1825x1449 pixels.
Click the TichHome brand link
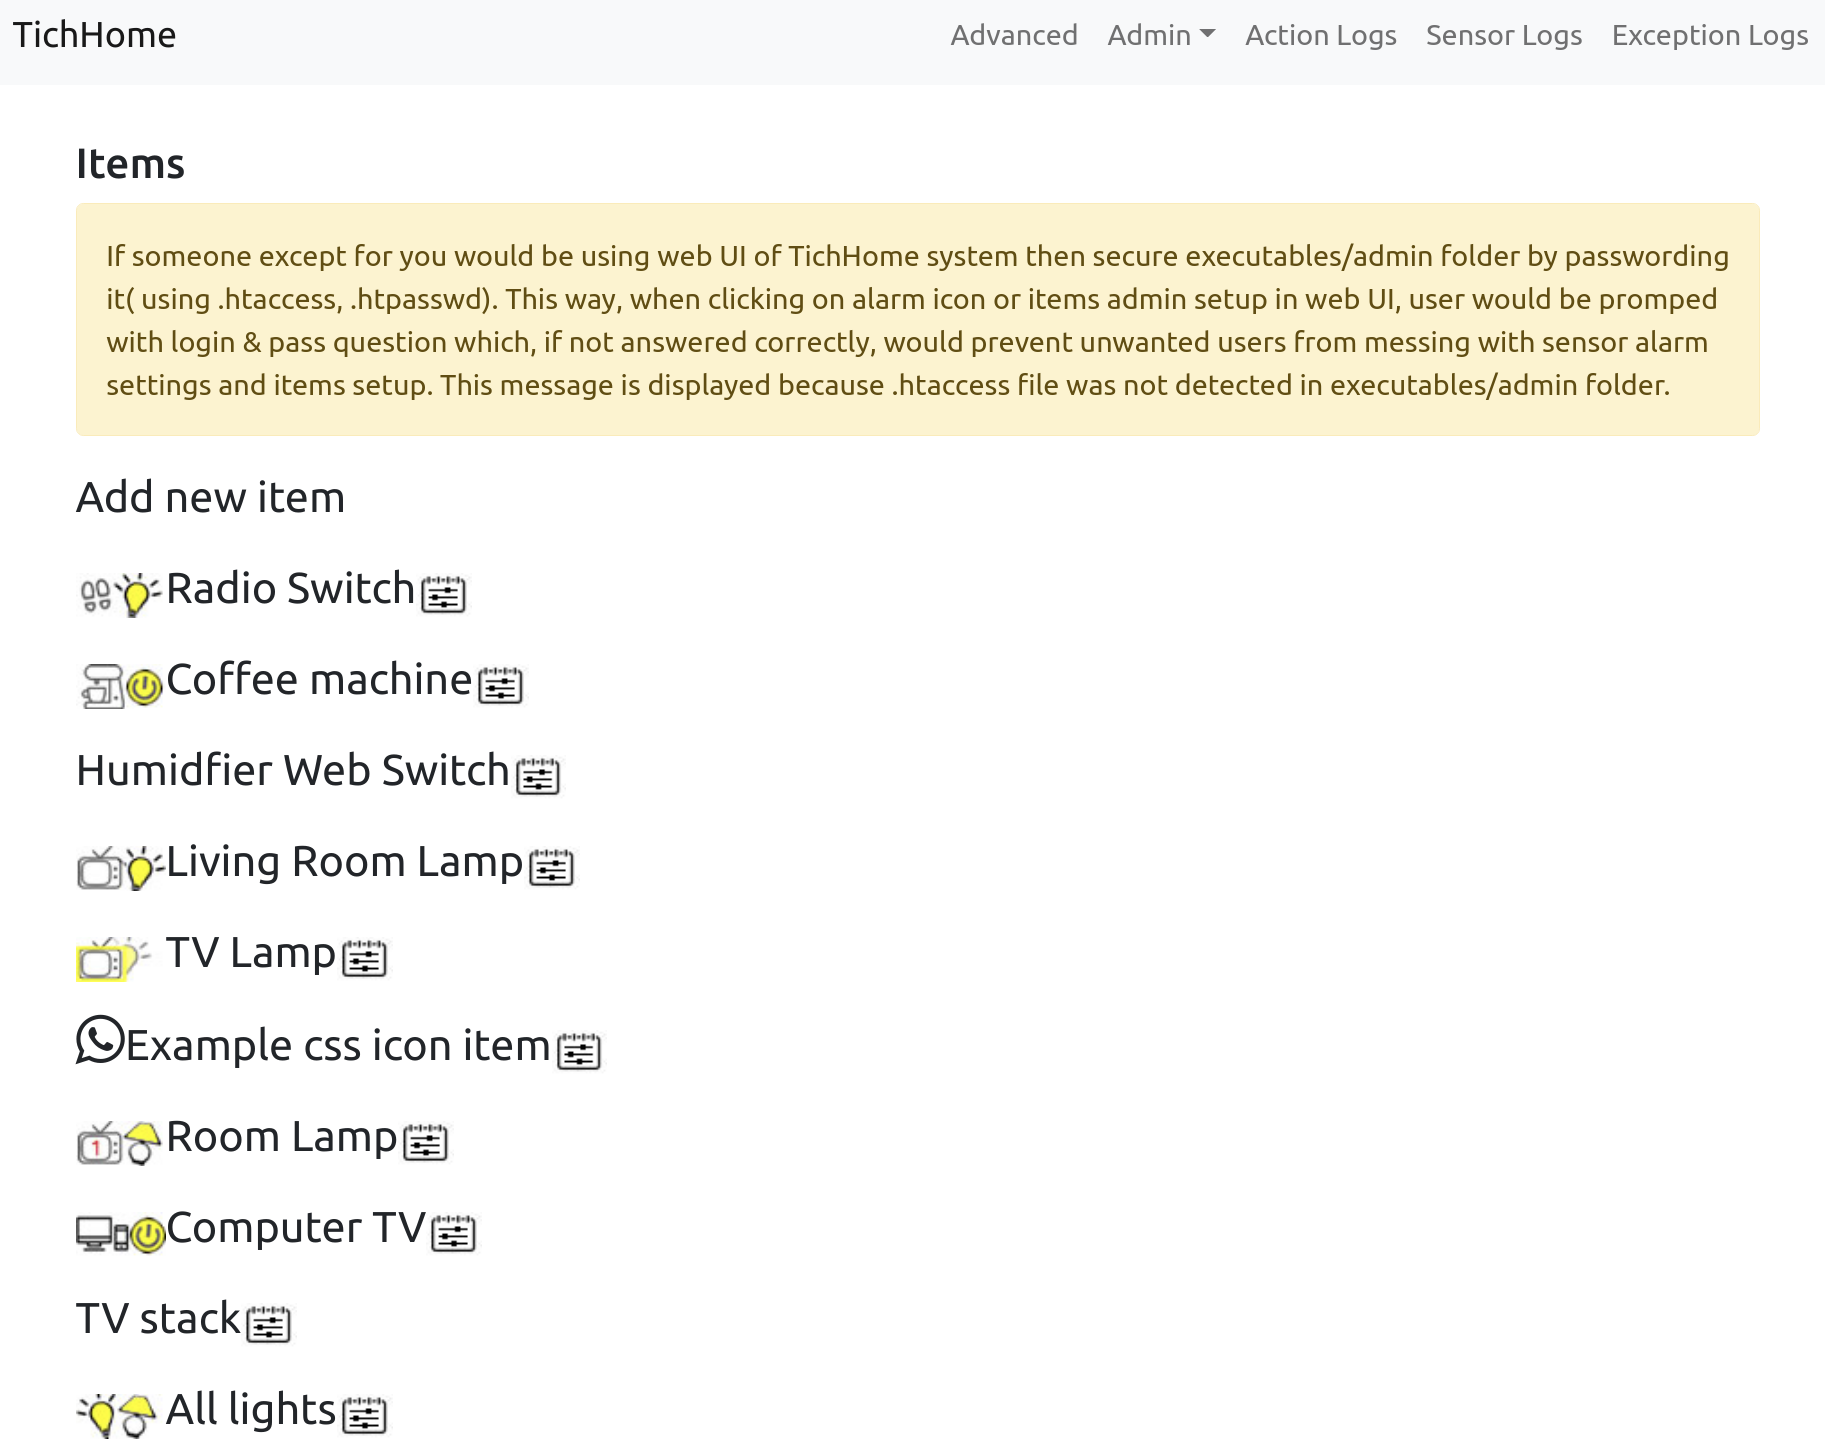[x=95, y=36]
